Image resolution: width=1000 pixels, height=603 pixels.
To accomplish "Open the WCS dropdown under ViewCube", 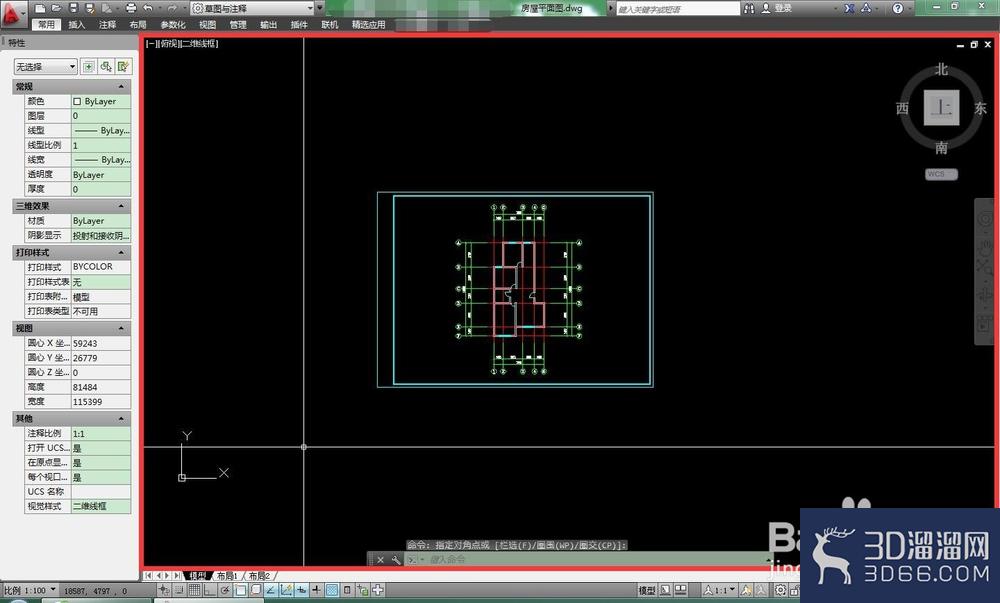I will [941, 174].
